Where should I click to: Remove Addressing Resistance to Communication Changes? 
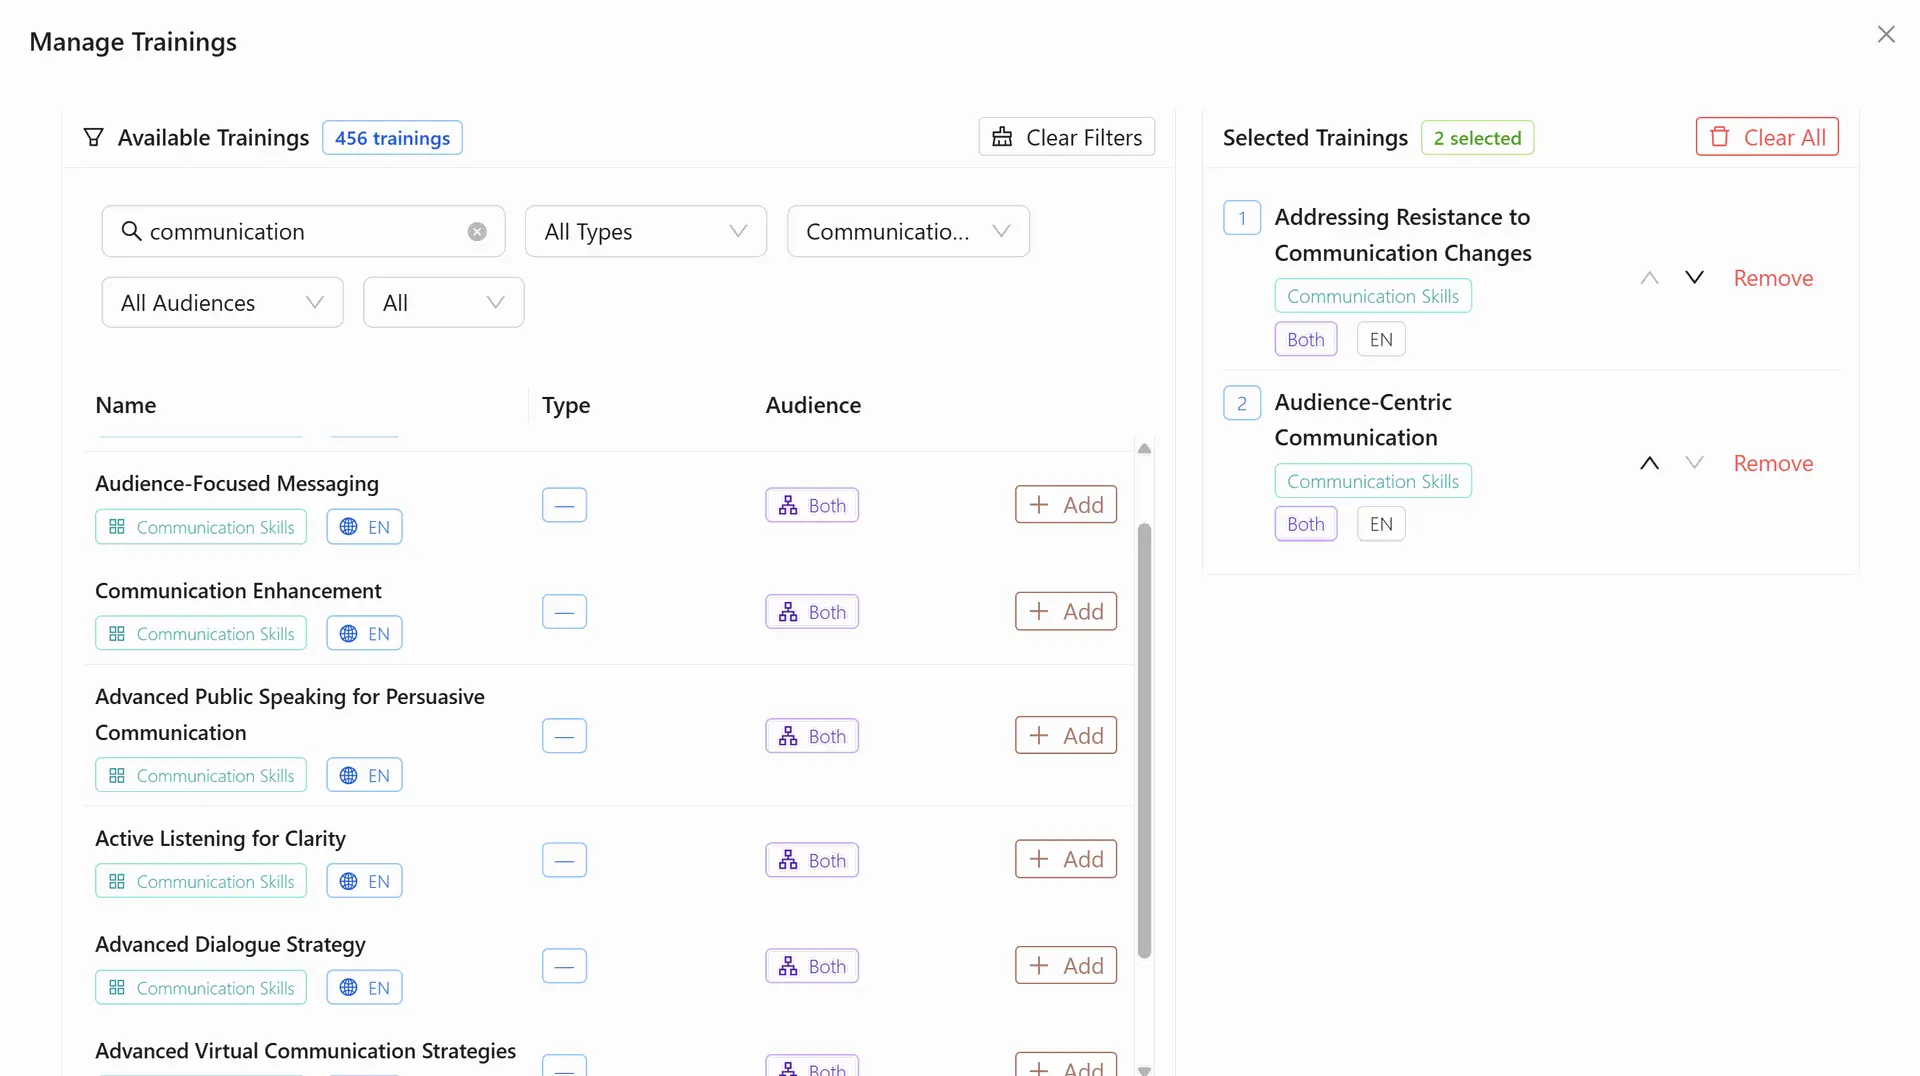(1772, 279)
